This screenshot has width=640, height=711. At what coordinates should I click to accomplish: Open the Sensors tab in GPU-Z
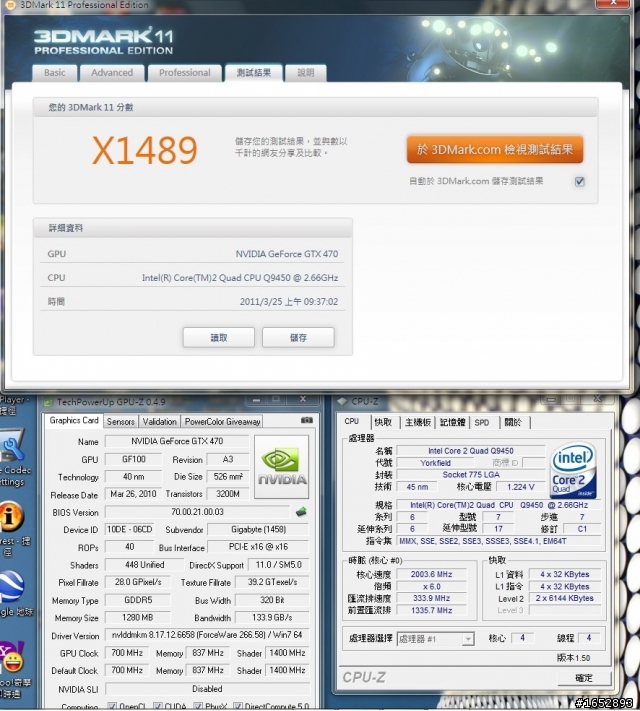coord(121,422)
